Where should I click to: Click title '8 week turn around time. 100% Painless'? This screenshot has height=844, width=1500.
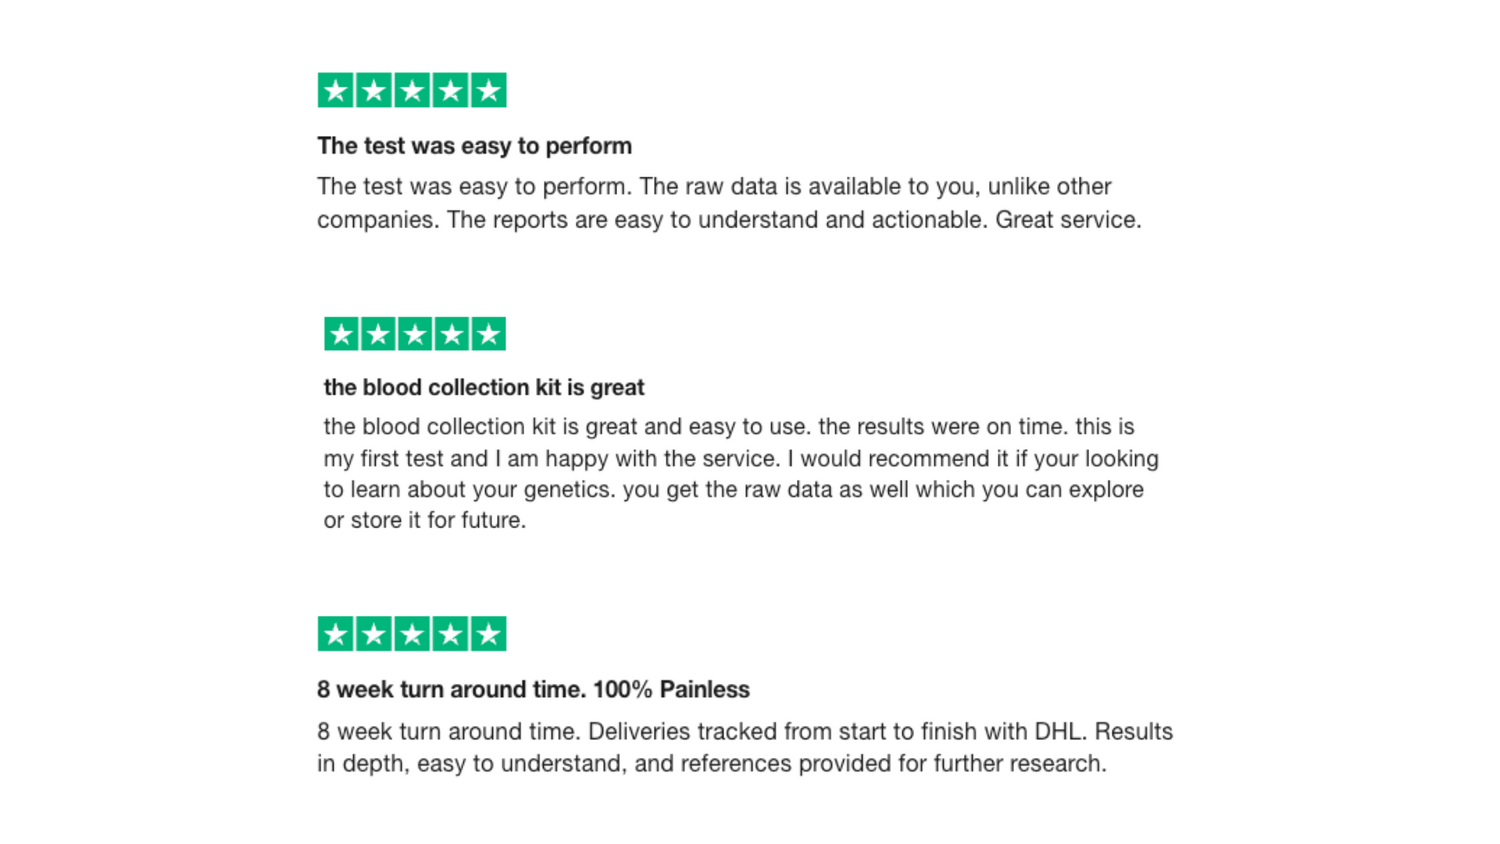coord(533,689)
